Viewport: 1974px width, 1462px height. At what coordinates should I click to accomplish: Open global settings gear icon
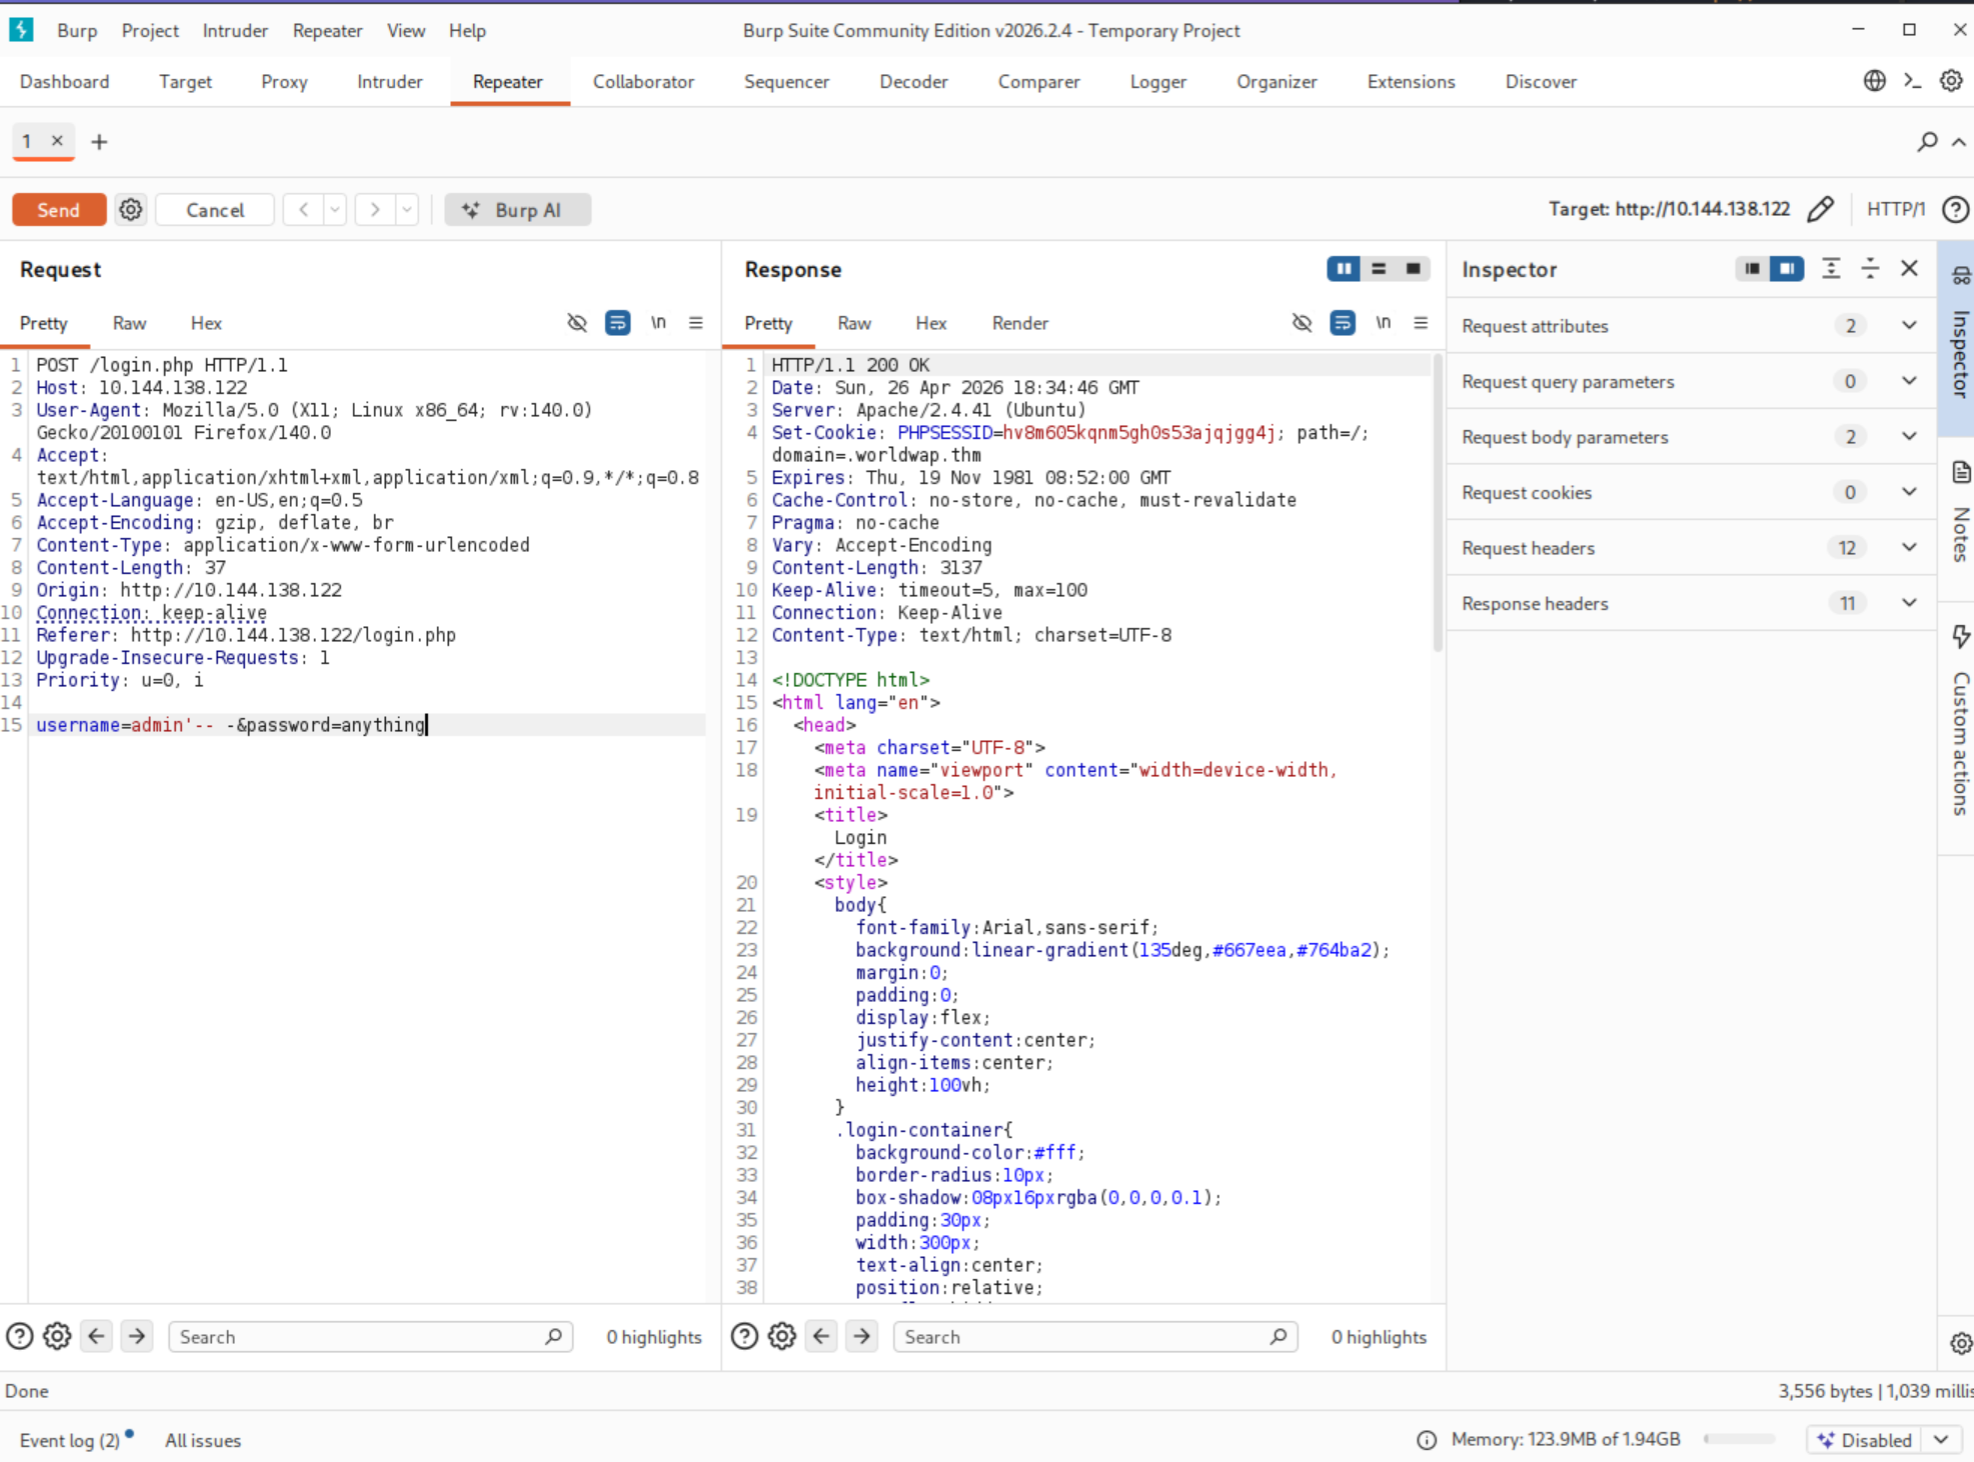coord(1951,81)
